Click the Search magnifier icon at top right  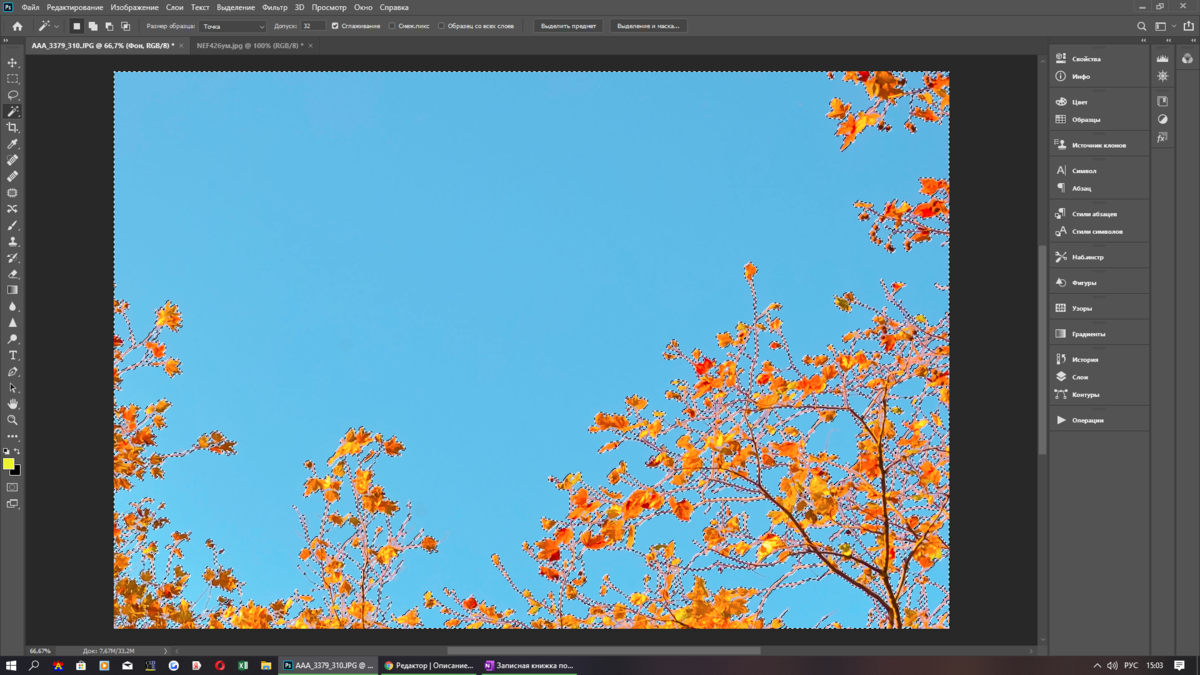tap(1141, 26)
